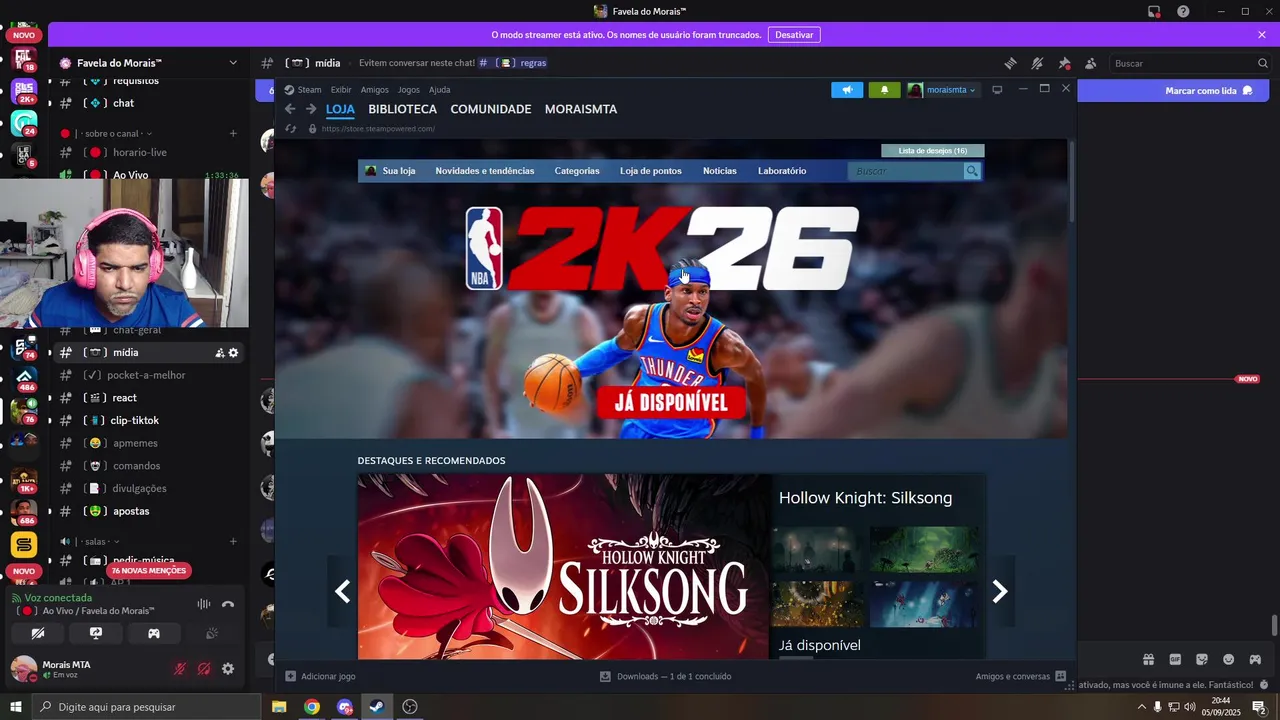Show next featured game carousel arrow

pyautogui.click(x=1000, y=592)
